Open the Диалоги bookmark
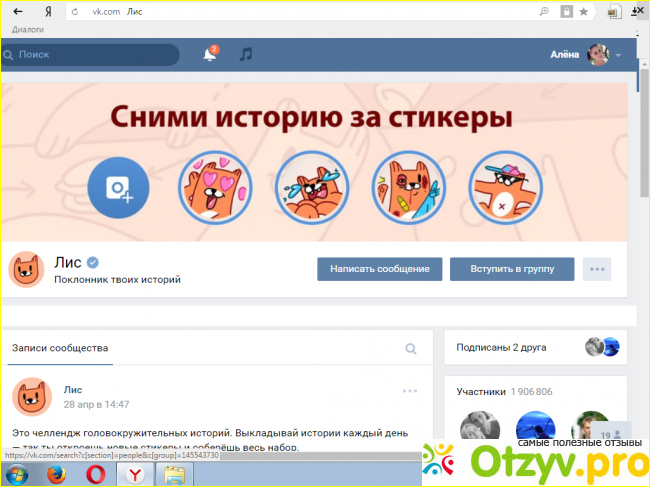The width and height of the screenshot is (650, 487). 28,29
